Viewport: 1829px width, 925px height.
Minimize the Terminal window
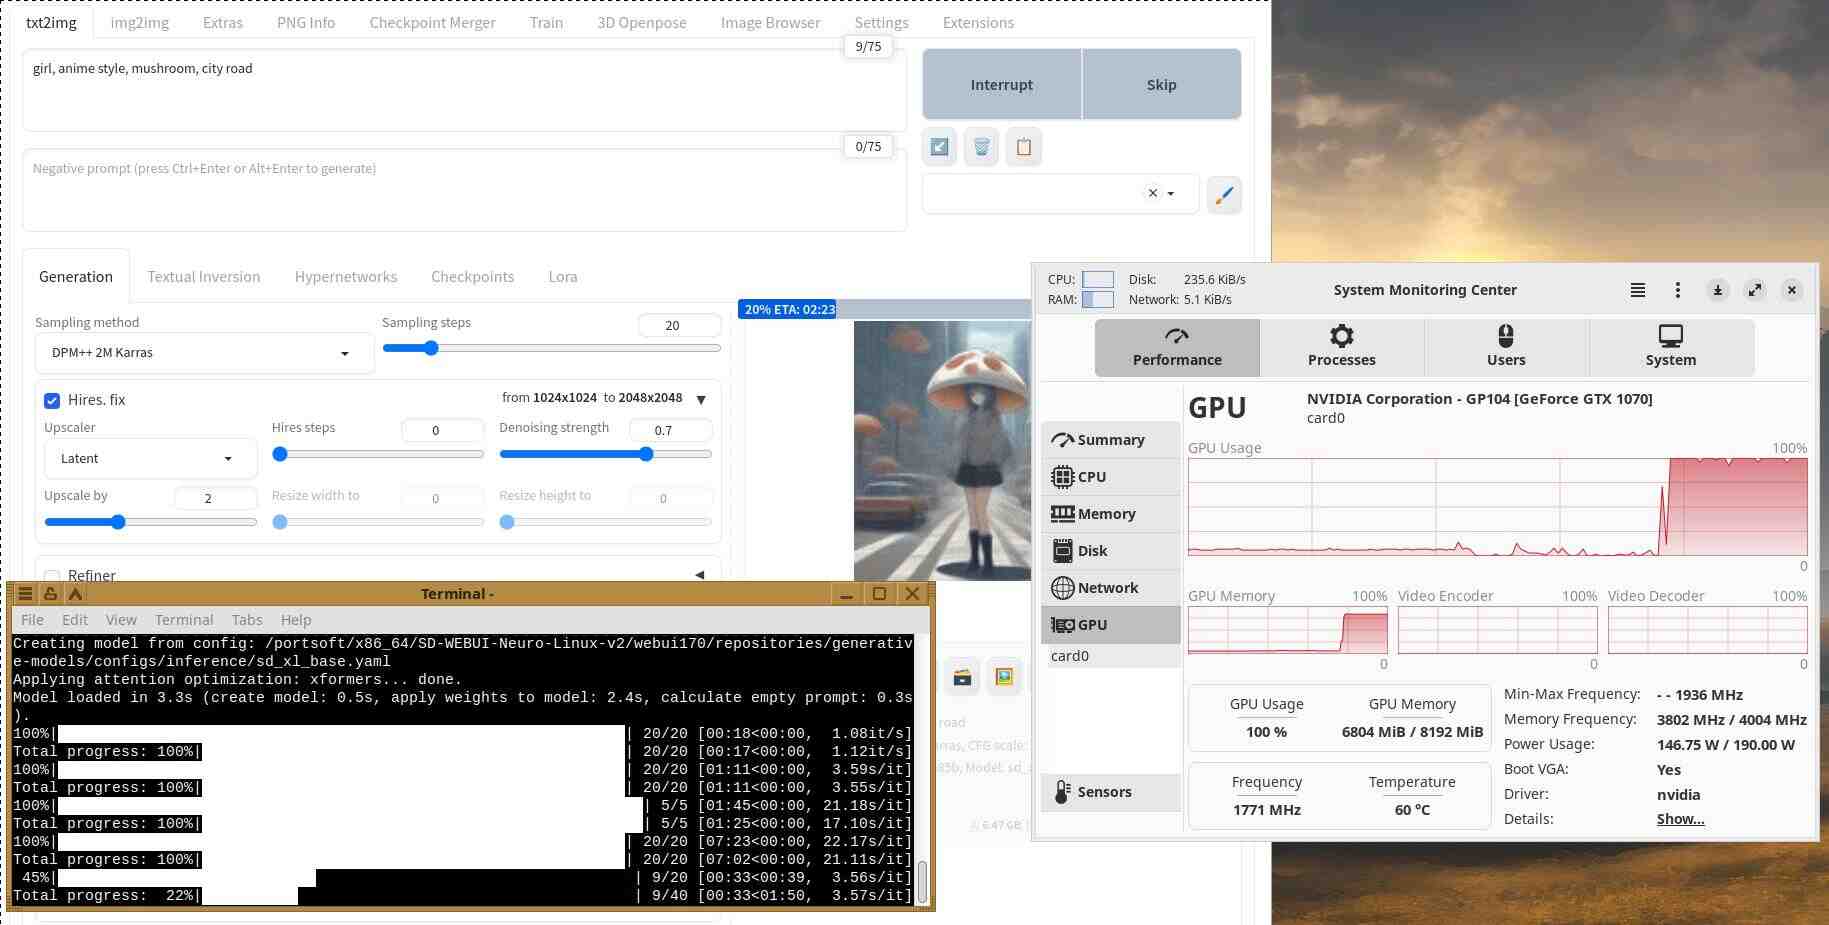click(x=846, y=594)
